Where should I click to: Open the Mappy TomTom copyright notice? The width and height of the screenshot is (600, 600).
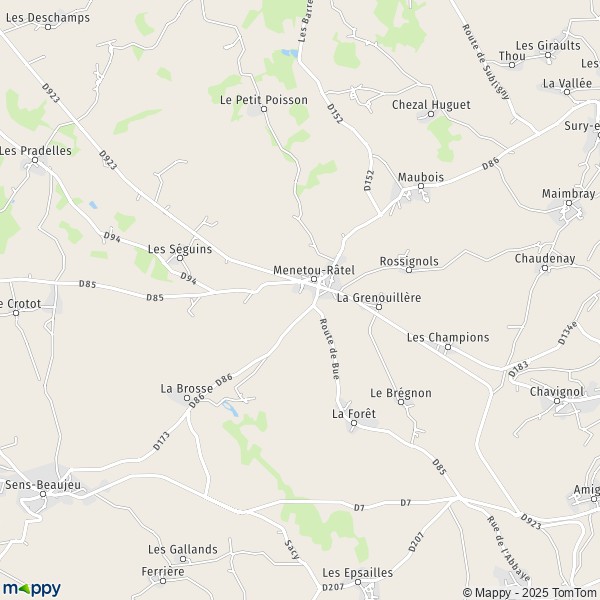(531, 593)
